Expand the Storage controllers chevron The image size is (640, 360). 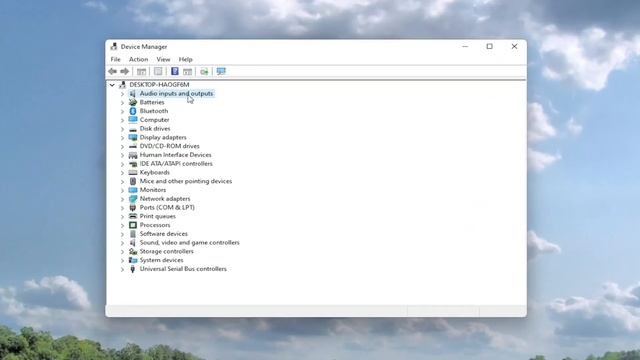click(122, 252)
